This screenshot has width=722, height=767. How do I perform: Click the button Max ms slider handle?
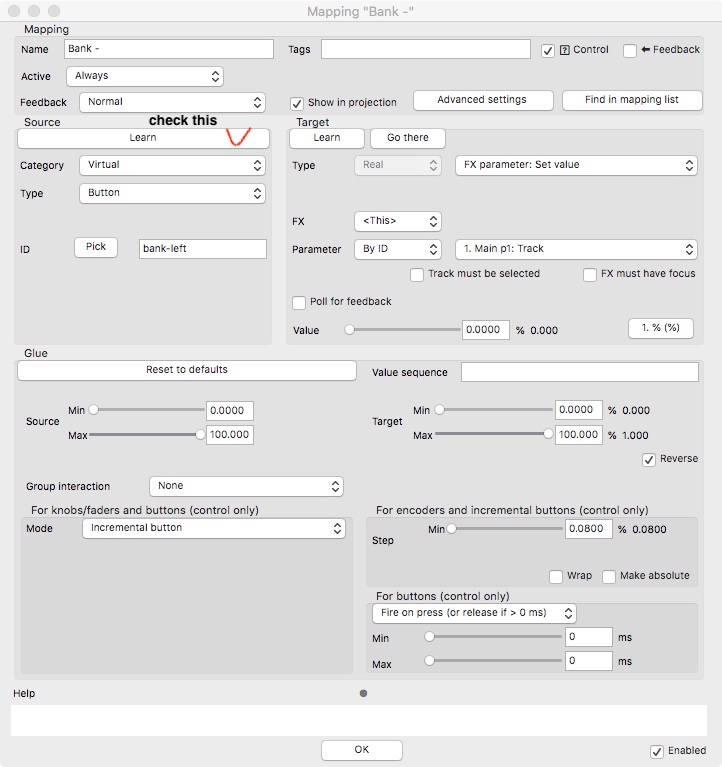pyautogui.click(x=429, y=661)
